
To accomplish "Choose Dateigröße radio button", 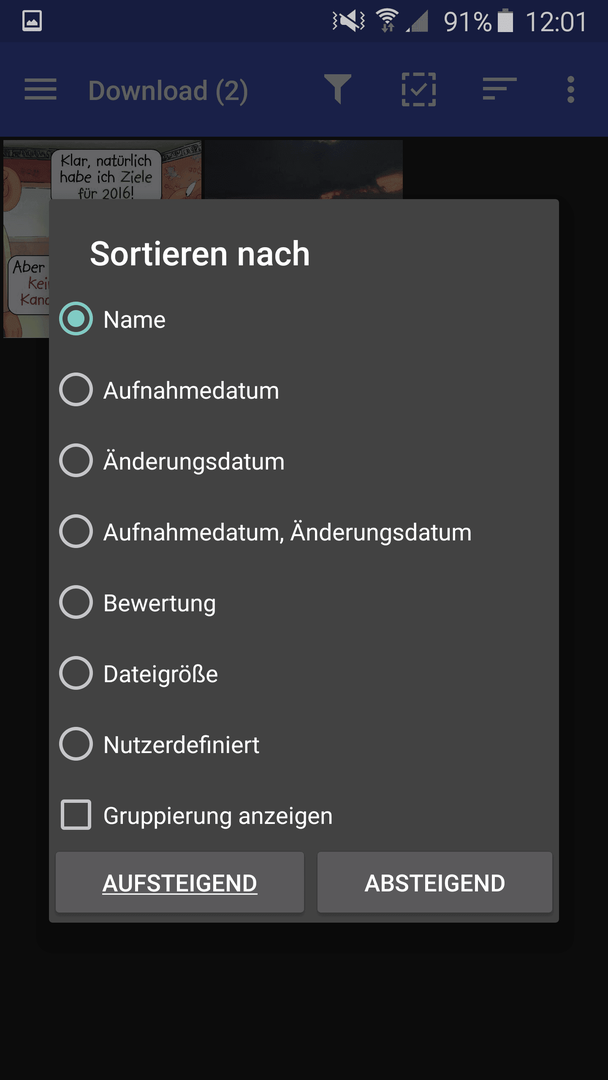I will click(304, 674).
